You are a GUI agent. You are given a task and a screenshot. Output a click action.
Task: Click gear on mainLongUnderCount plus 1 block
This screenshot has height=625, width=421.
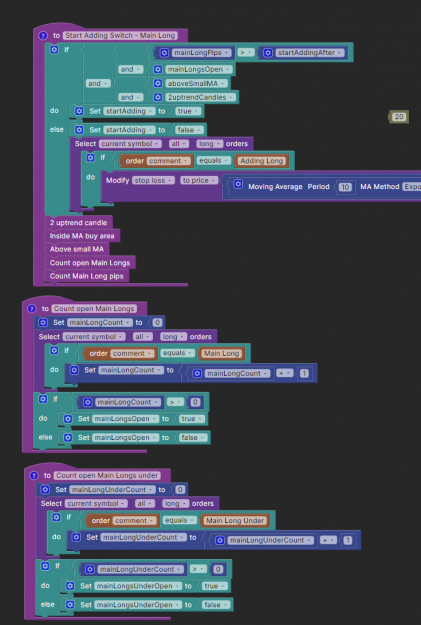pyautogui.click(x=220, y=540)
